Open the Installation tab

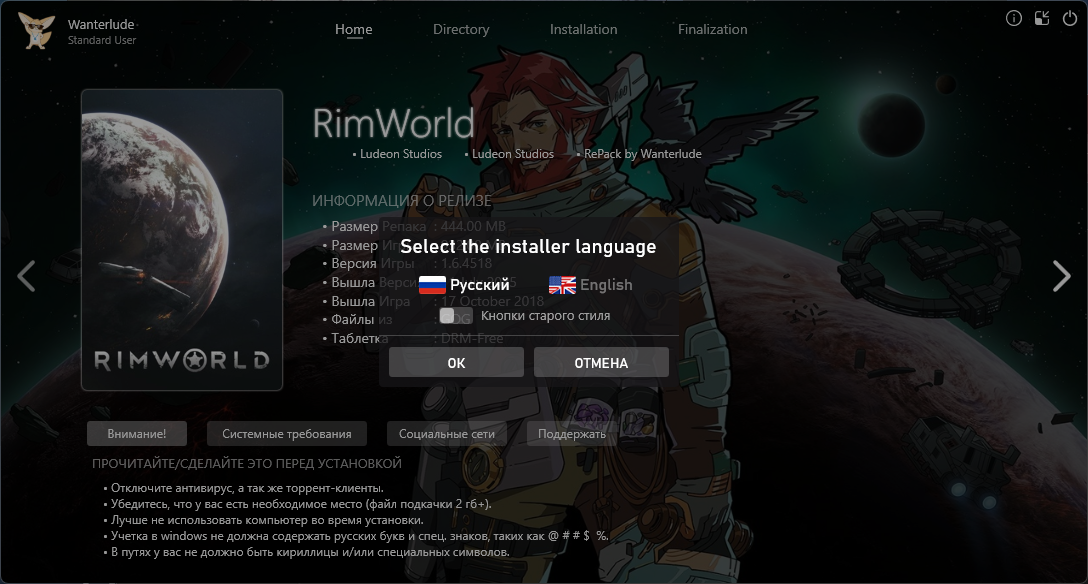pos(583,29)
